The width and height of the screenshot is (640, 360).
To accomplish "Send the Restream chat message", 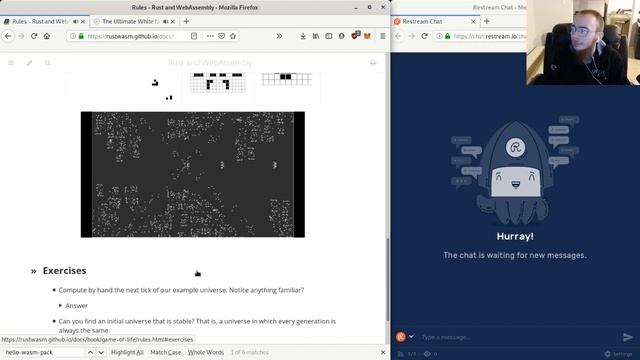I will [628, 337].
